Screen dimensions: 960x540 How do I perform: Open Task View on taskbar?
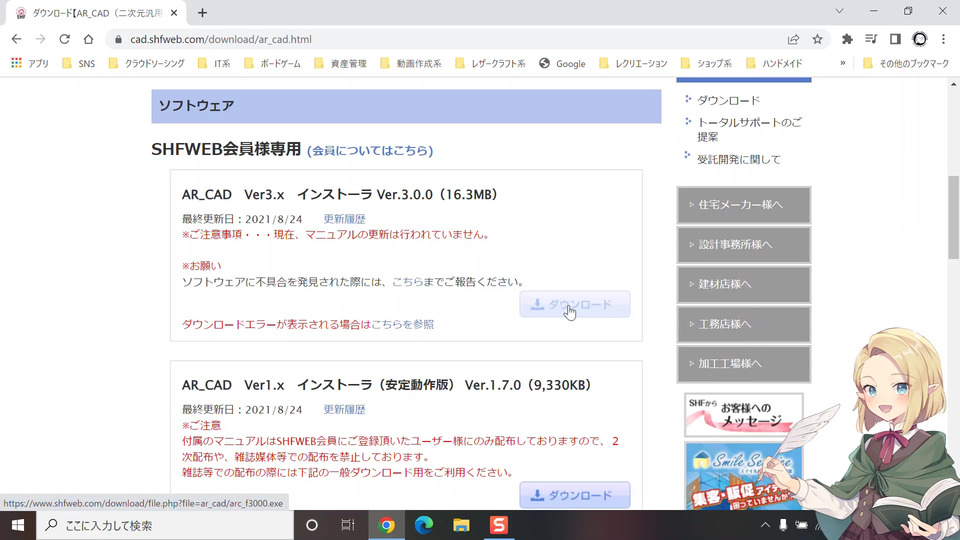point(348,525)
